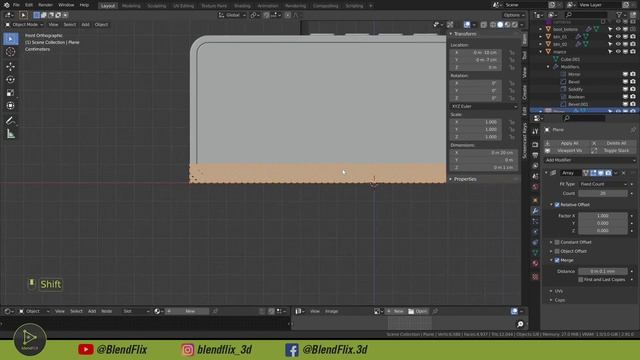Image resolution: width=640 pixels, height=360 pixels.
Task: Select the Move tool
Action: (x=11, y=66)
